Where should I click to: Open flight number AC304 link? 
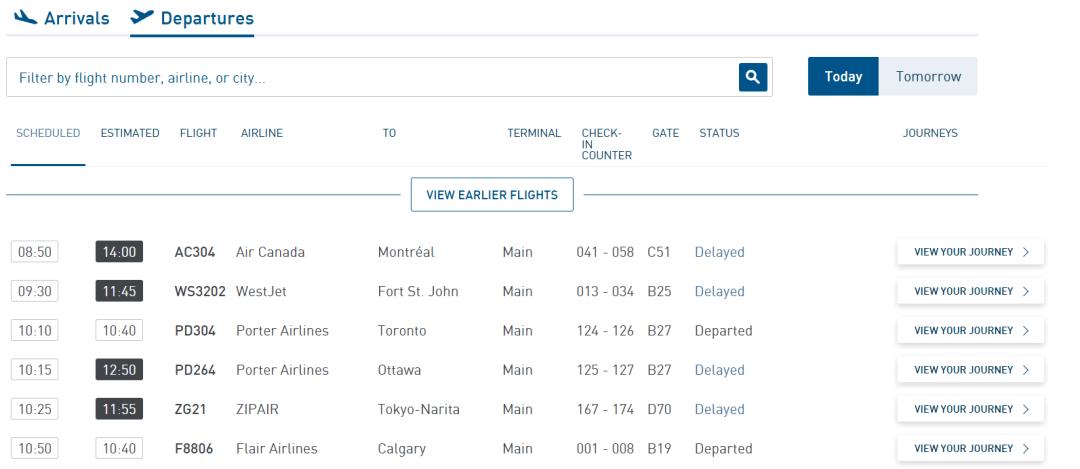click(195, 252)
